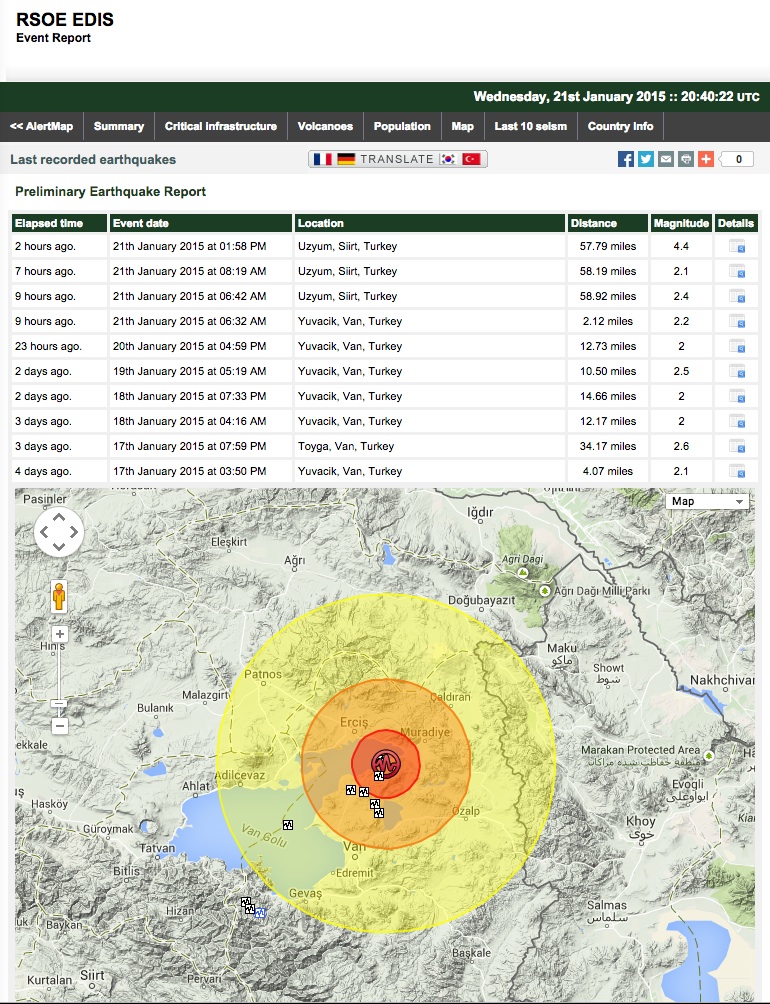This screenshot has height=1004, width=770.
Task: Click the Preliminary Earthquake Report heading
Action: pos(111,191)
